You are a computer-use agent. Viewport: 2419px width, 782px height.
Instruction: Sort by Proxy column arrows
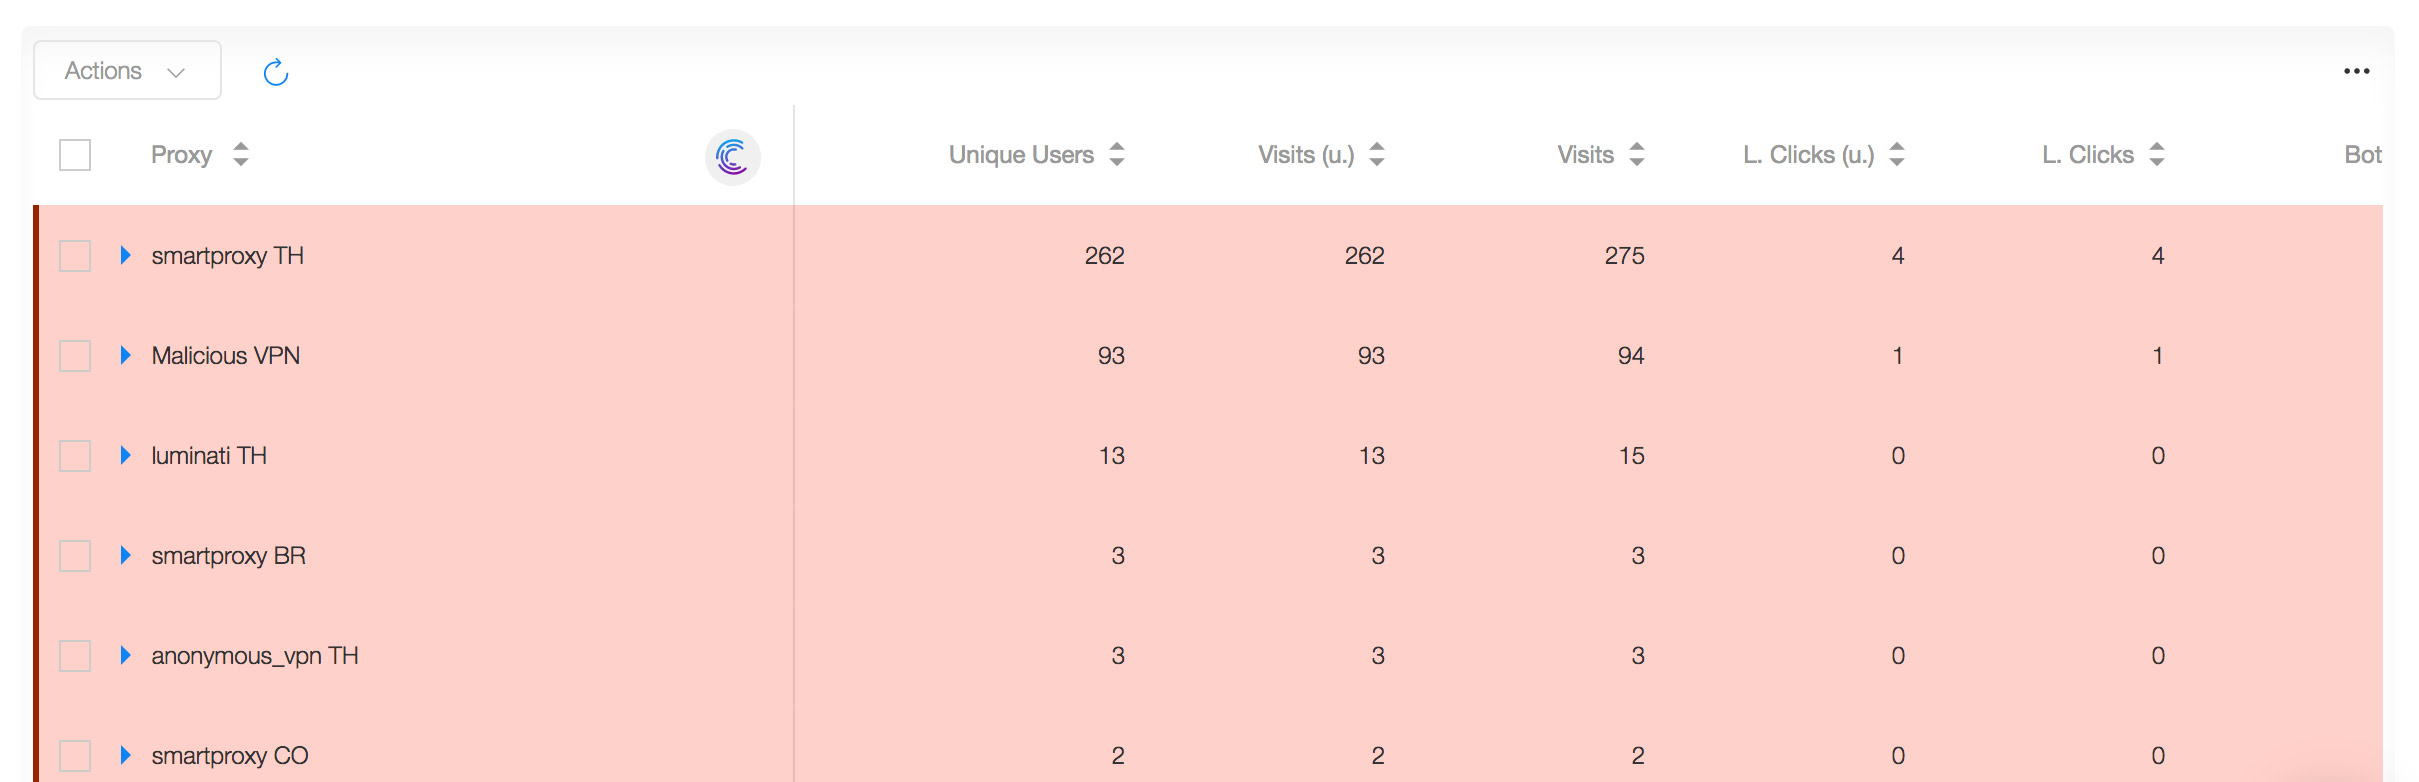241,155
